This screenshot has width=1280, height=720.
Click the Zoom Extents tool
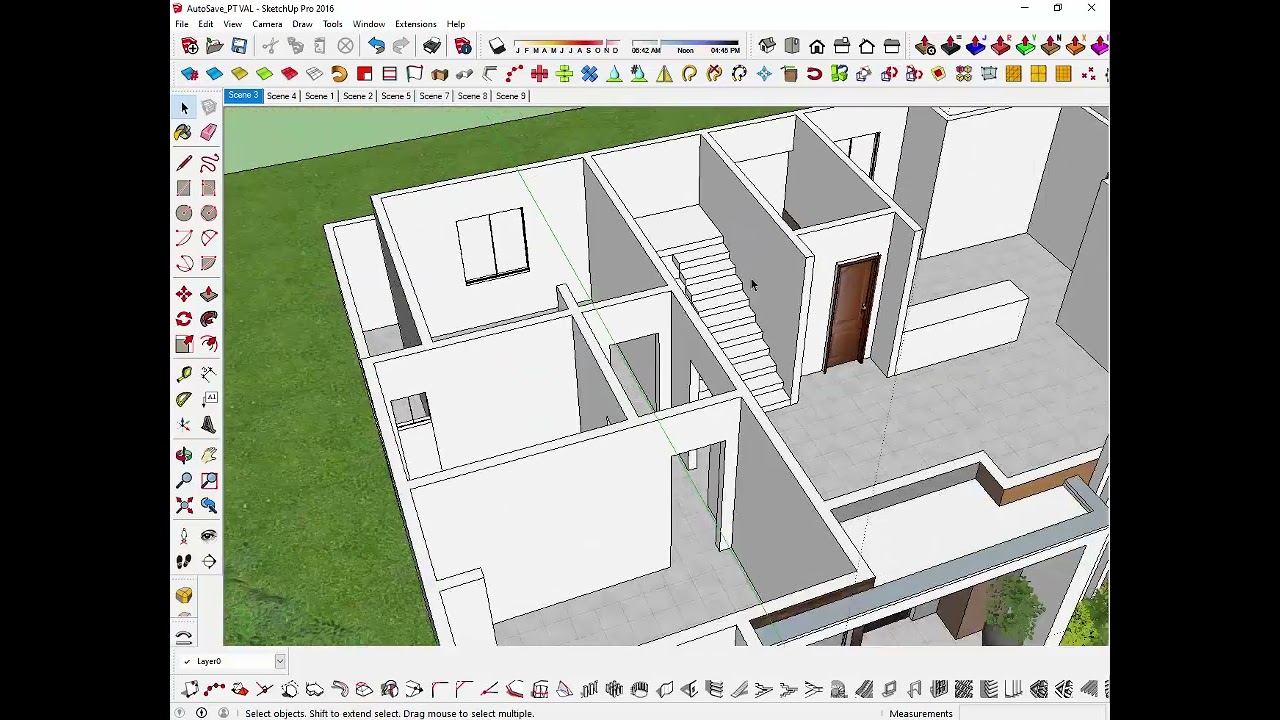coord(184,505)
